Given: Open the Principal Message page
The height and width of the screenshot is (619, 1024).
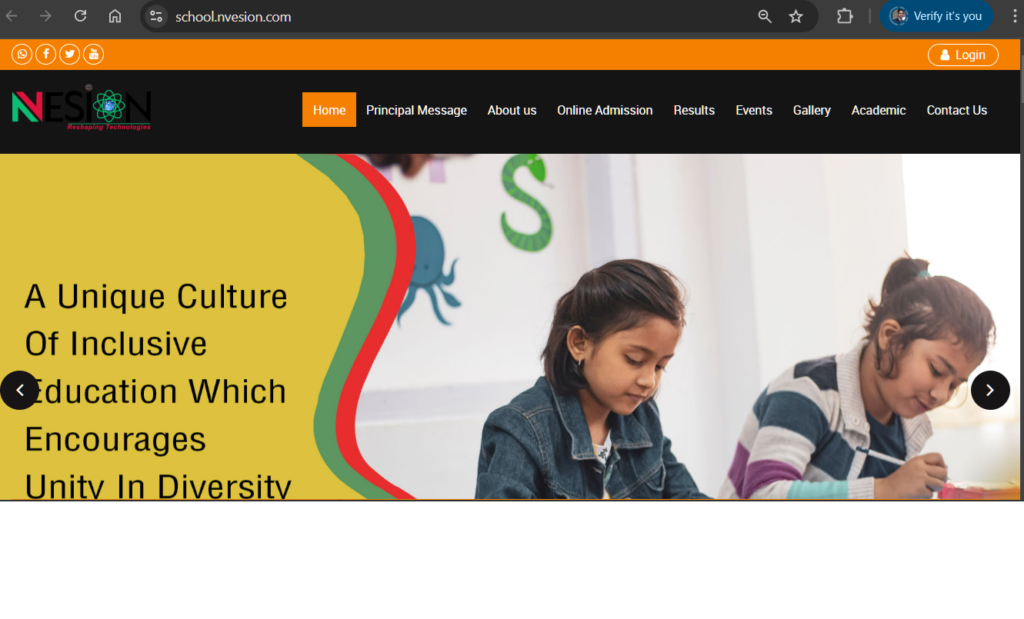Looking at the screenshot, I should 416,110.
